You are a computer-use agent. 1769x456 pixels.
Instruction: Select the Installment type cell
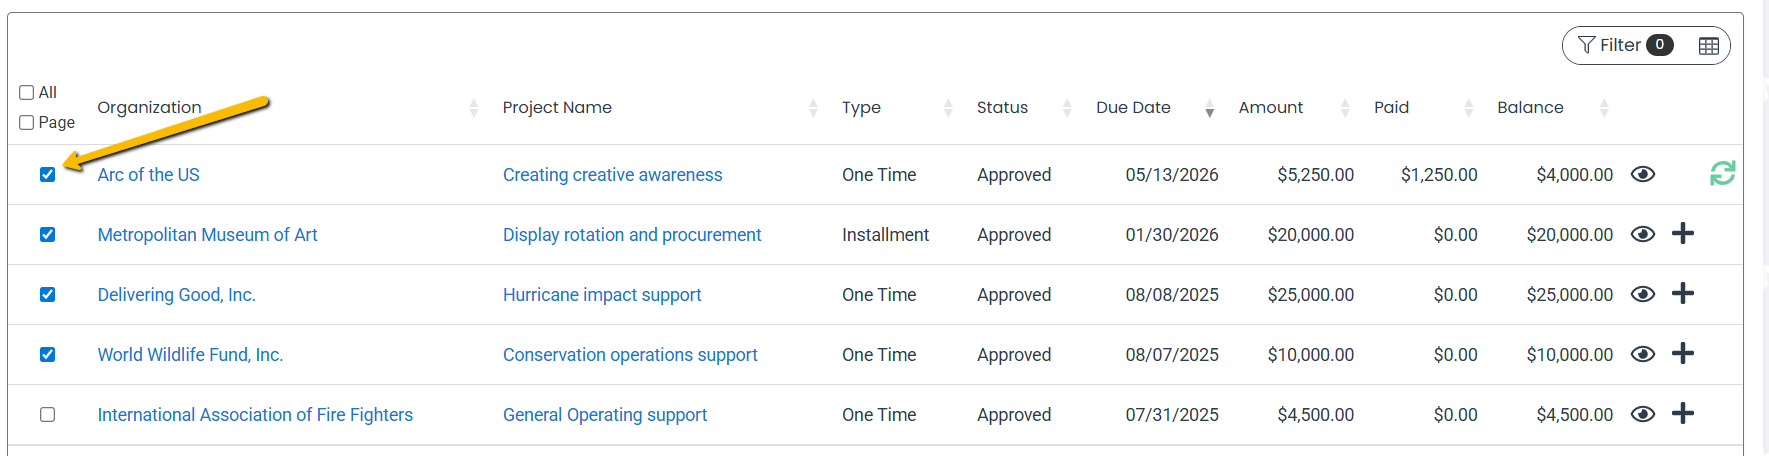885,235
